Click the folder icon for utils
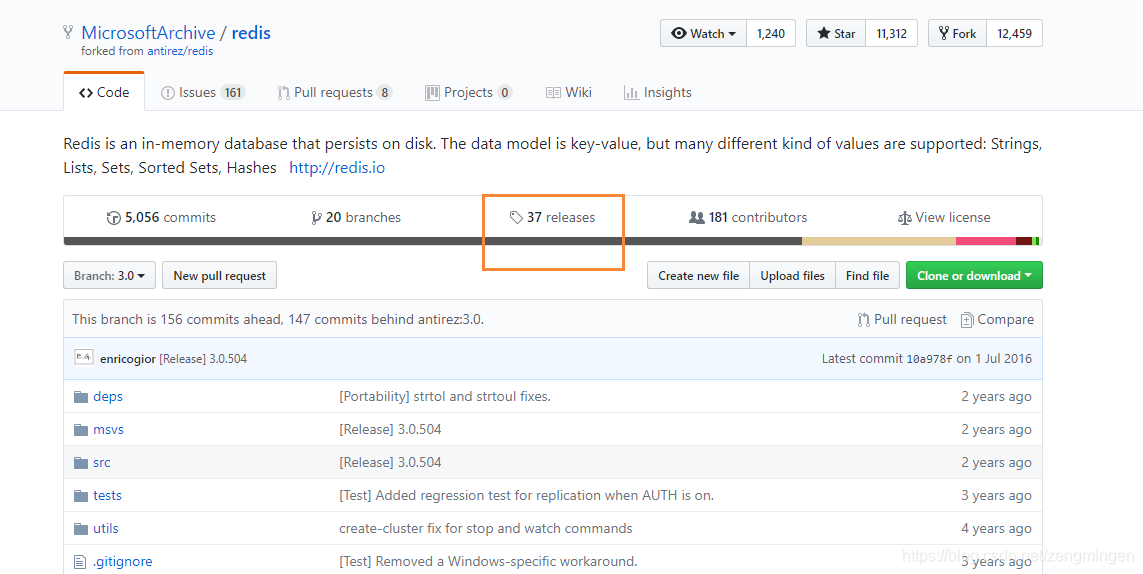This screenshot has width=1143, height=574. click(81, 529)
